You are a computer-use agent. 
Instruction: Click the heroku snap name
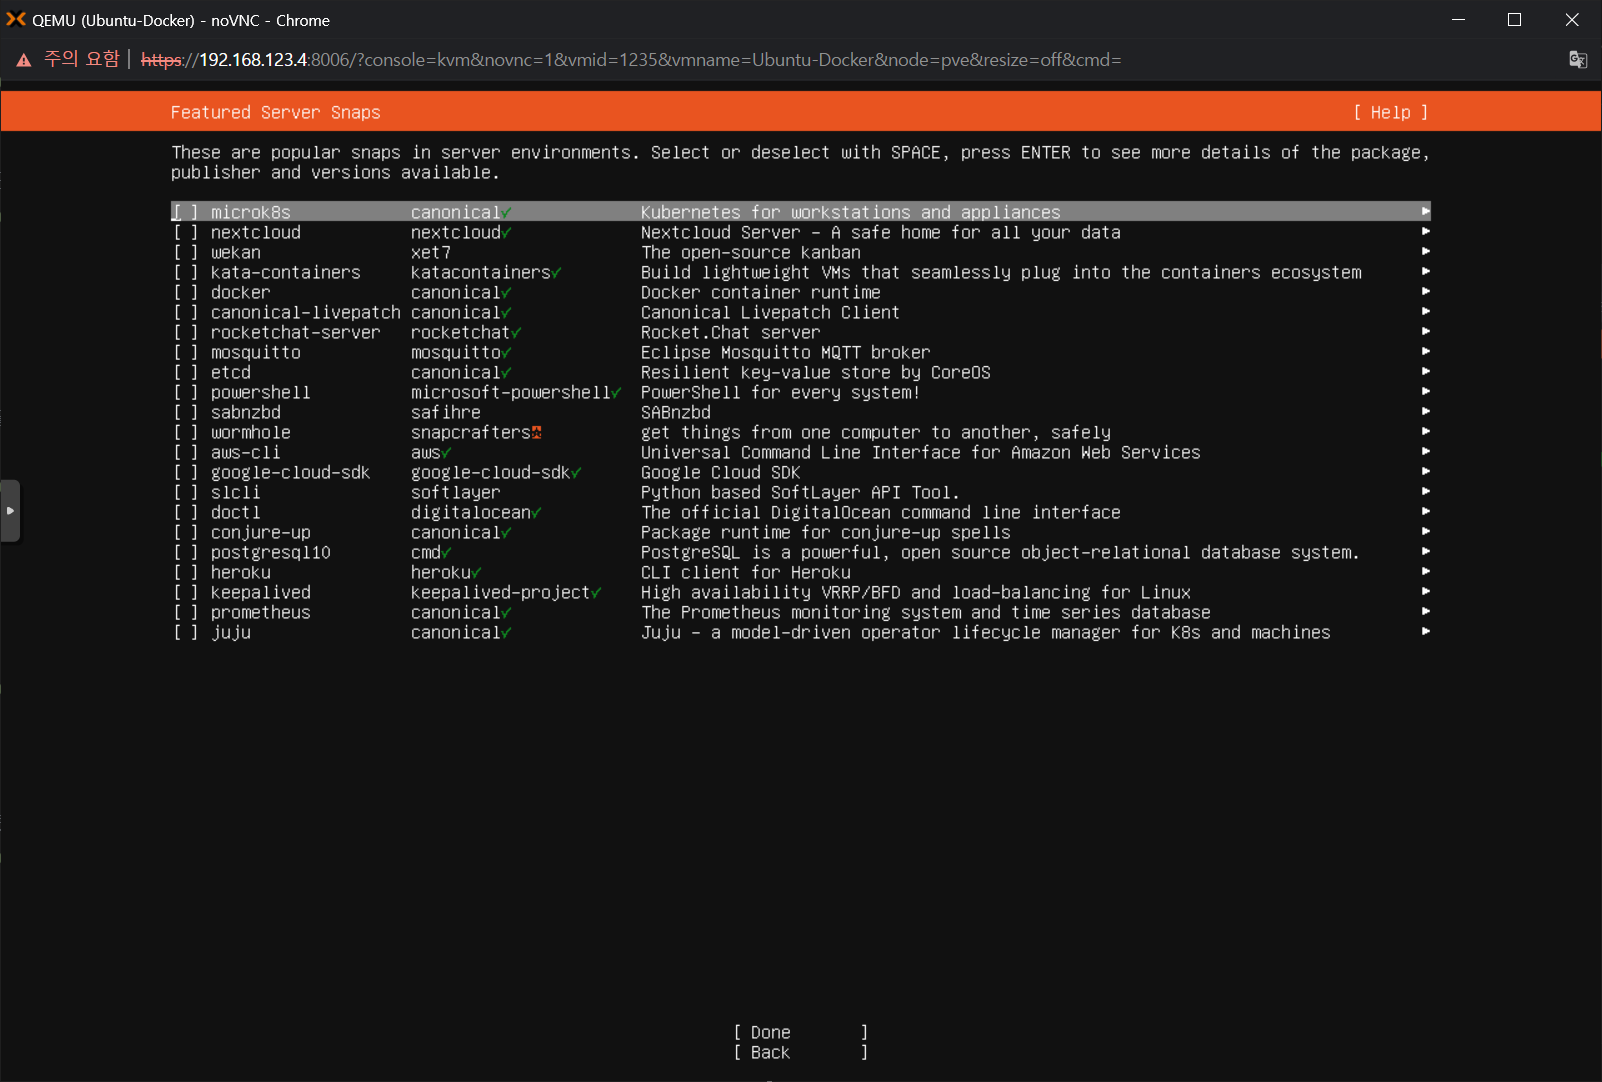point(241,572)
